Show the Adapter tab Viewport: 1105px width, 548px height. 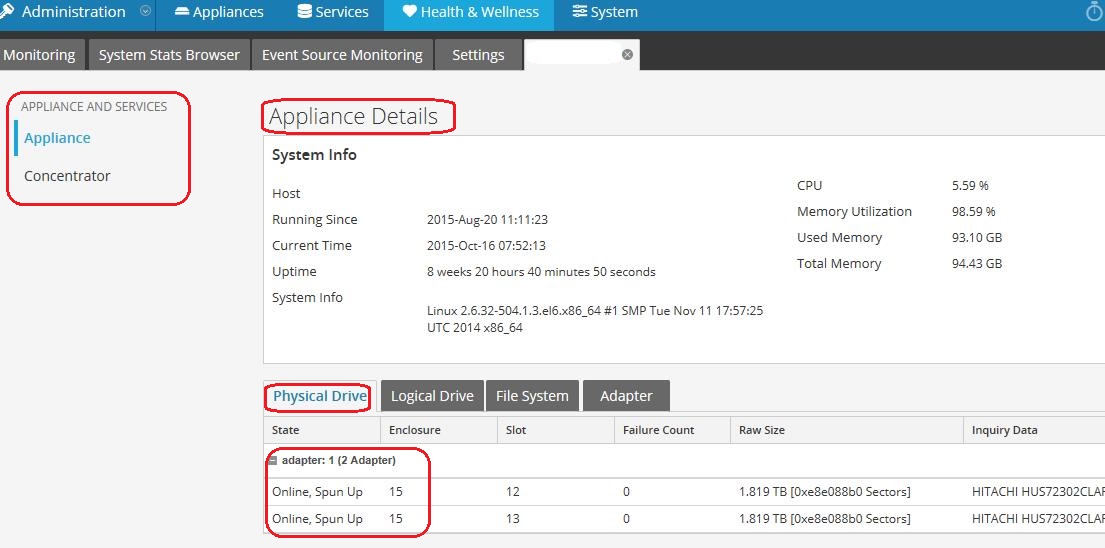[x=626, y=396]
